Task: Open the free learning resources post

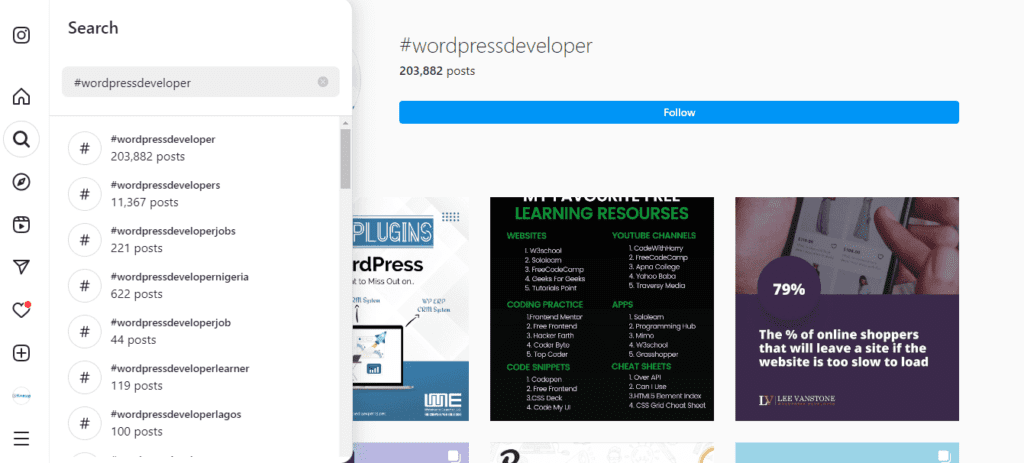Action: click(x=601, y=309)
